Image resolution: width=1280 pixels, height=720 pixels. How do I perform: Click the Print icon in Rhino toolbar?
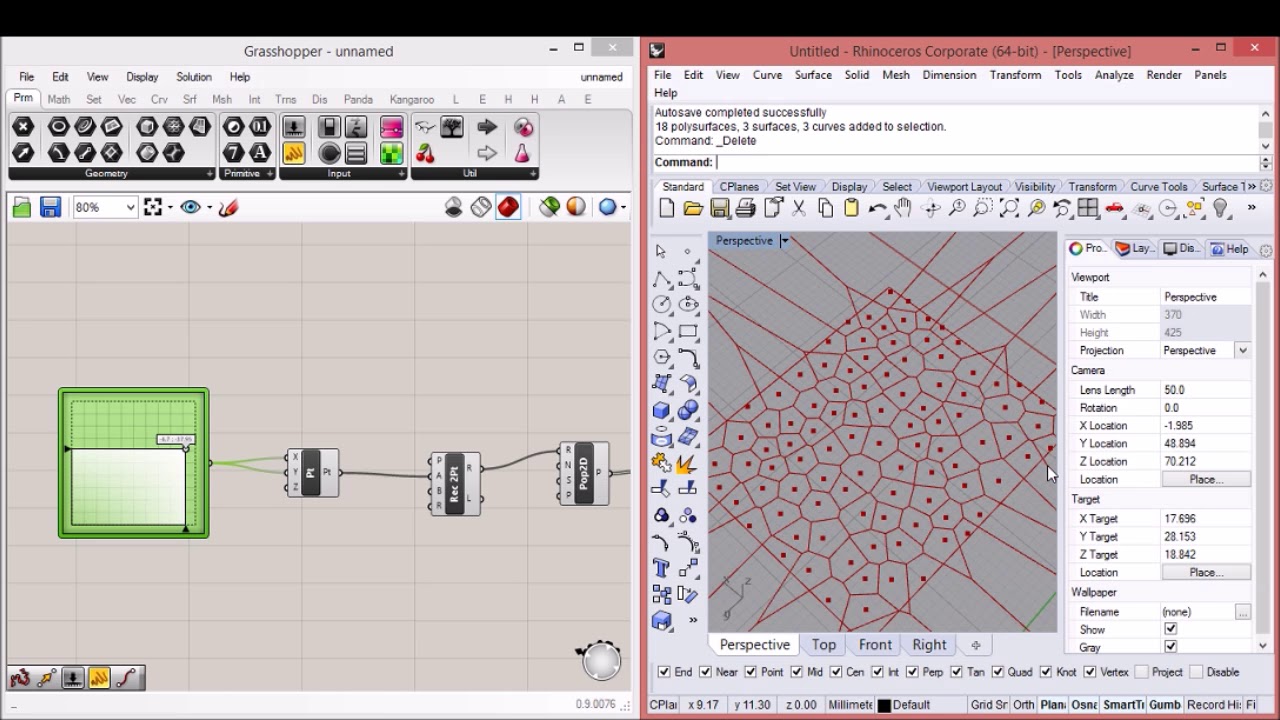745,208
